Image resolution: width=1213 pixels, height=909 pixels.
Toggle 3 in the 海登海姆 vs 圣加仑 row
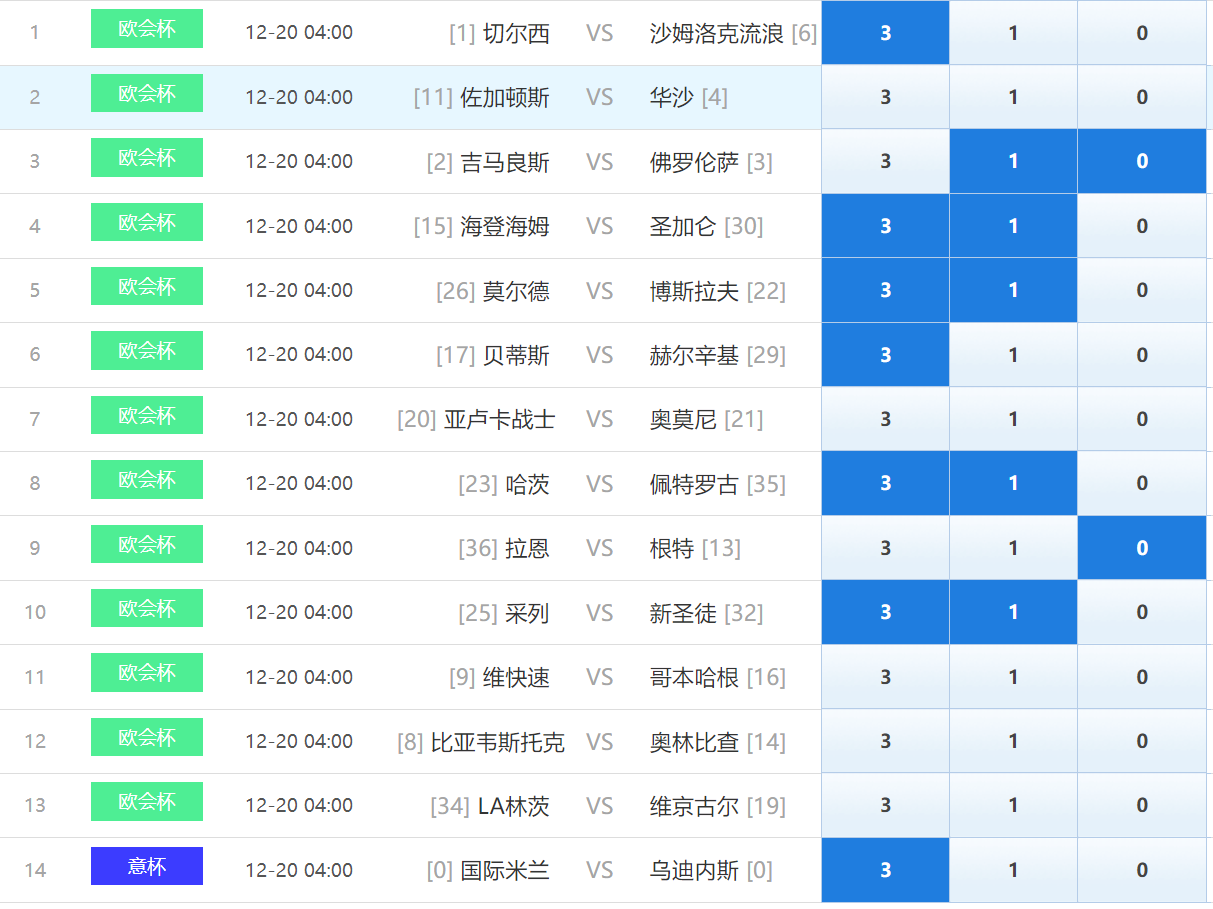(x=885, y=226)
